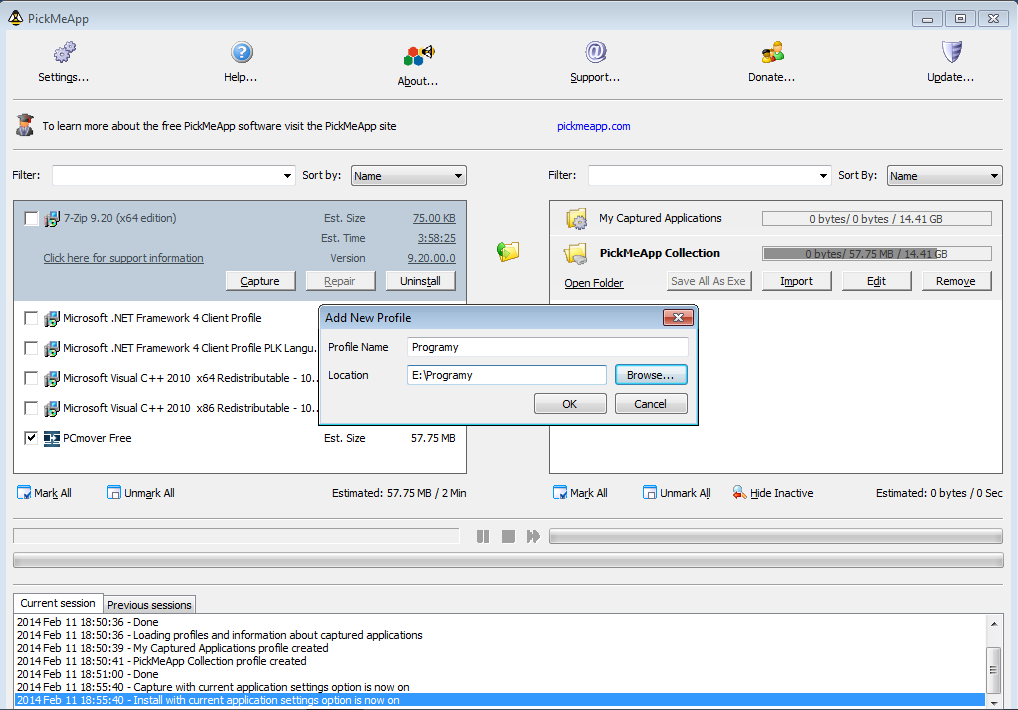
Task: Check Visual C++ 2010 x64 Redistributable
Action: pos(31,378)
